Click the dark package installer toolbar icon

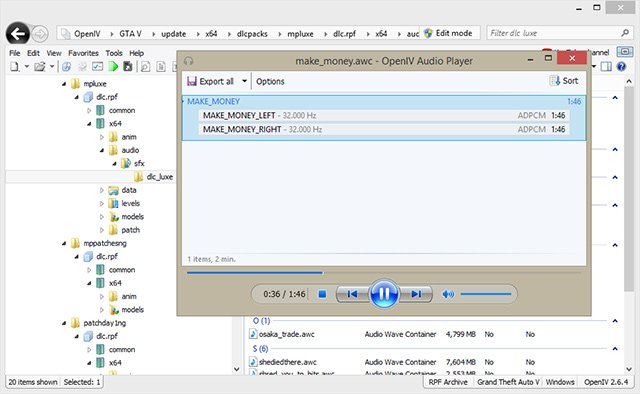(128, 67)
